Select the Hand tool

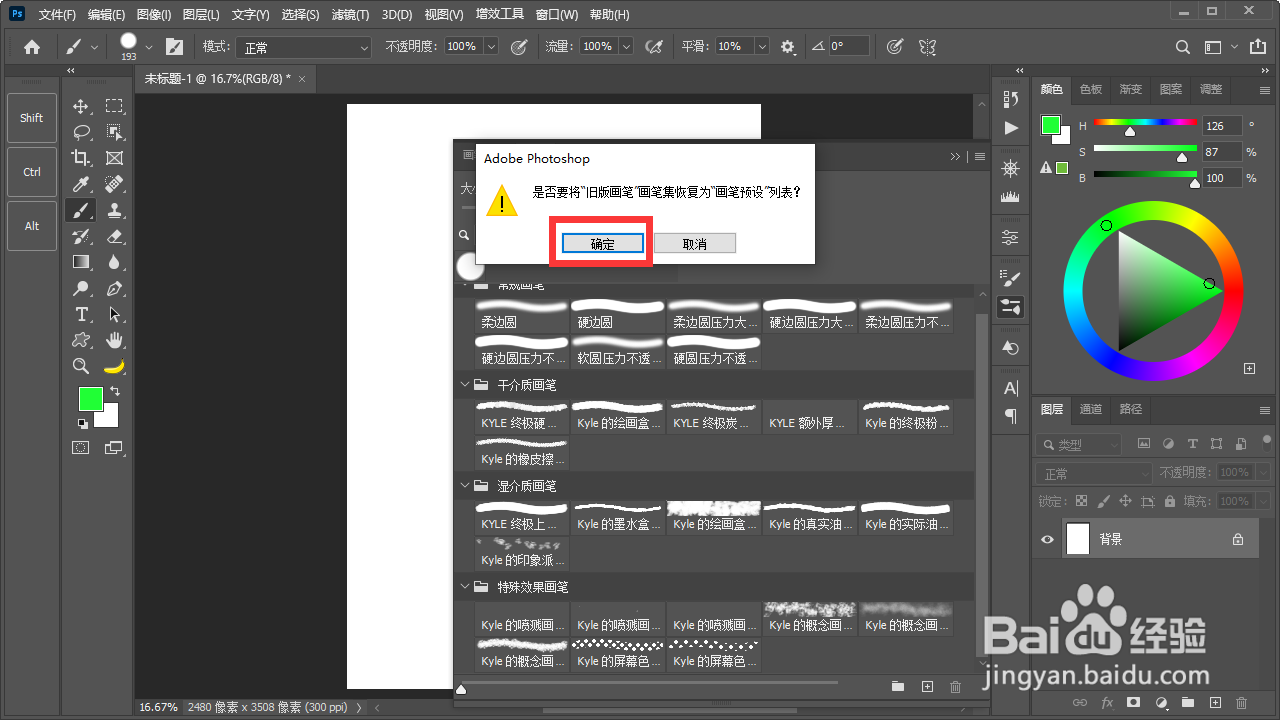tap(115, 340)
